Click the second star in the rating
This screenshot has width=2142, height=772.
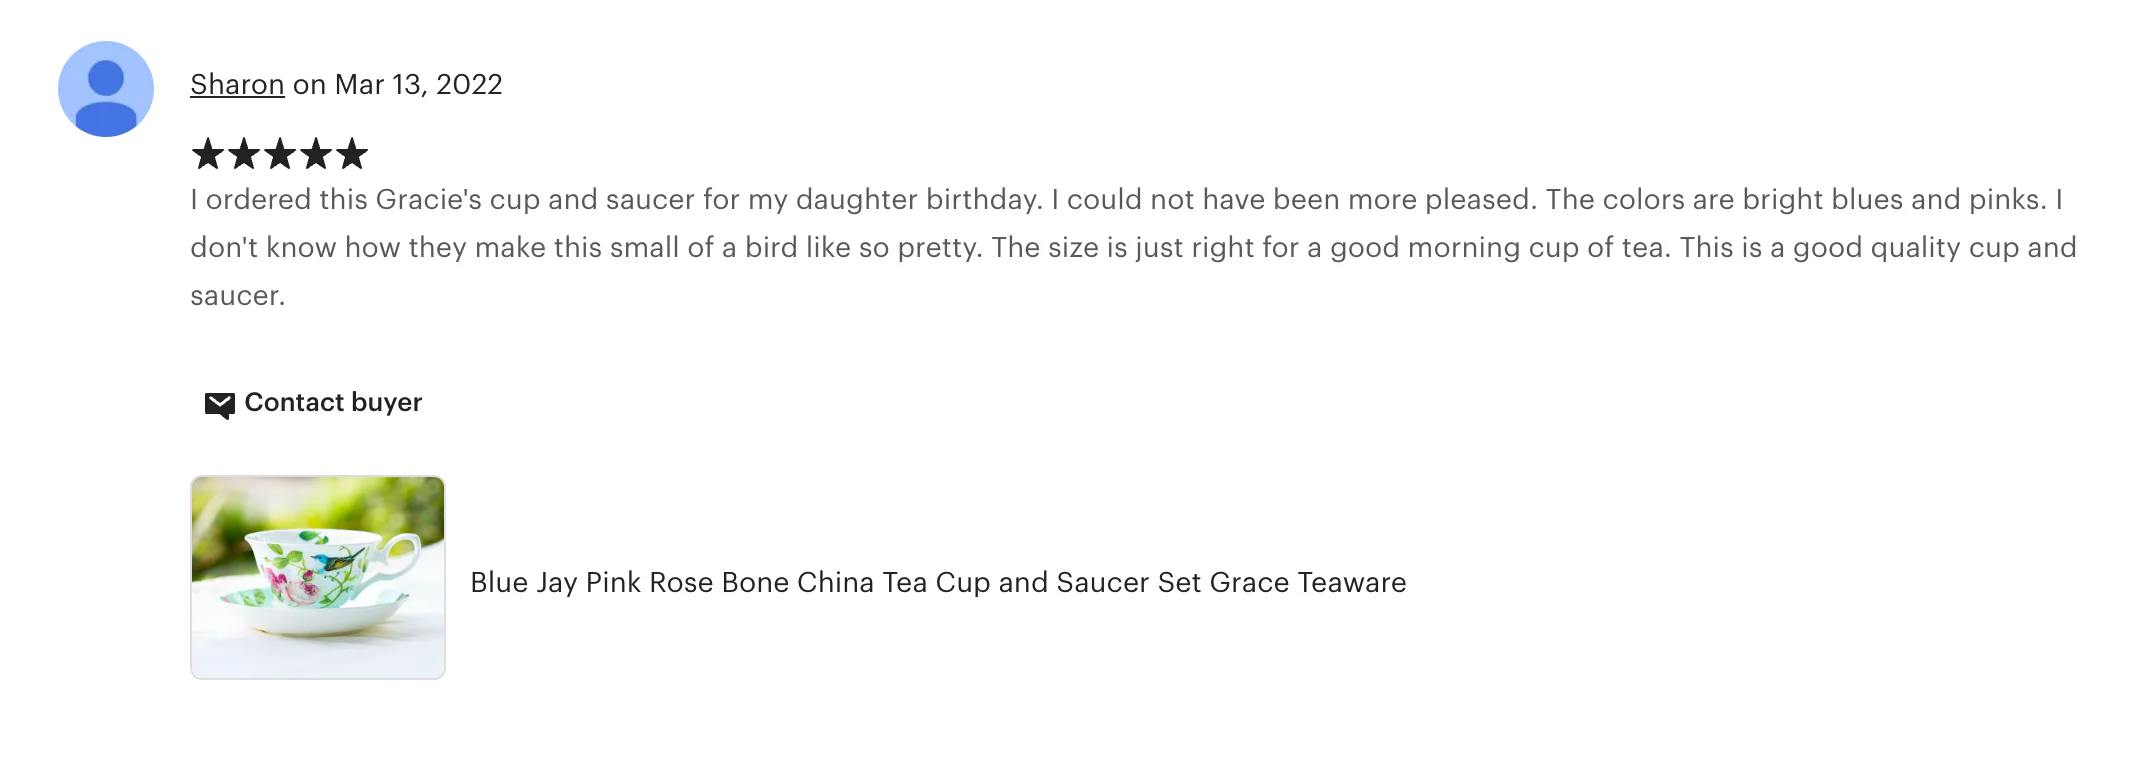pos(244,155)
